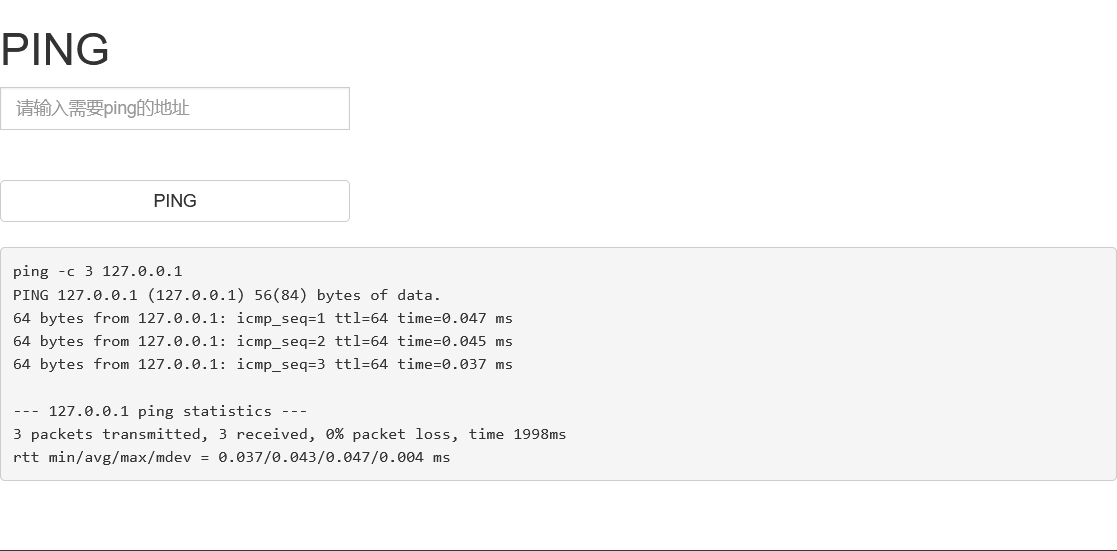The height and width of the screenshot is (551, 1117).
Task: Click the "0.037/0.043/0.047/0.004 ms" rtt values
Action: [x=334, y=457]
